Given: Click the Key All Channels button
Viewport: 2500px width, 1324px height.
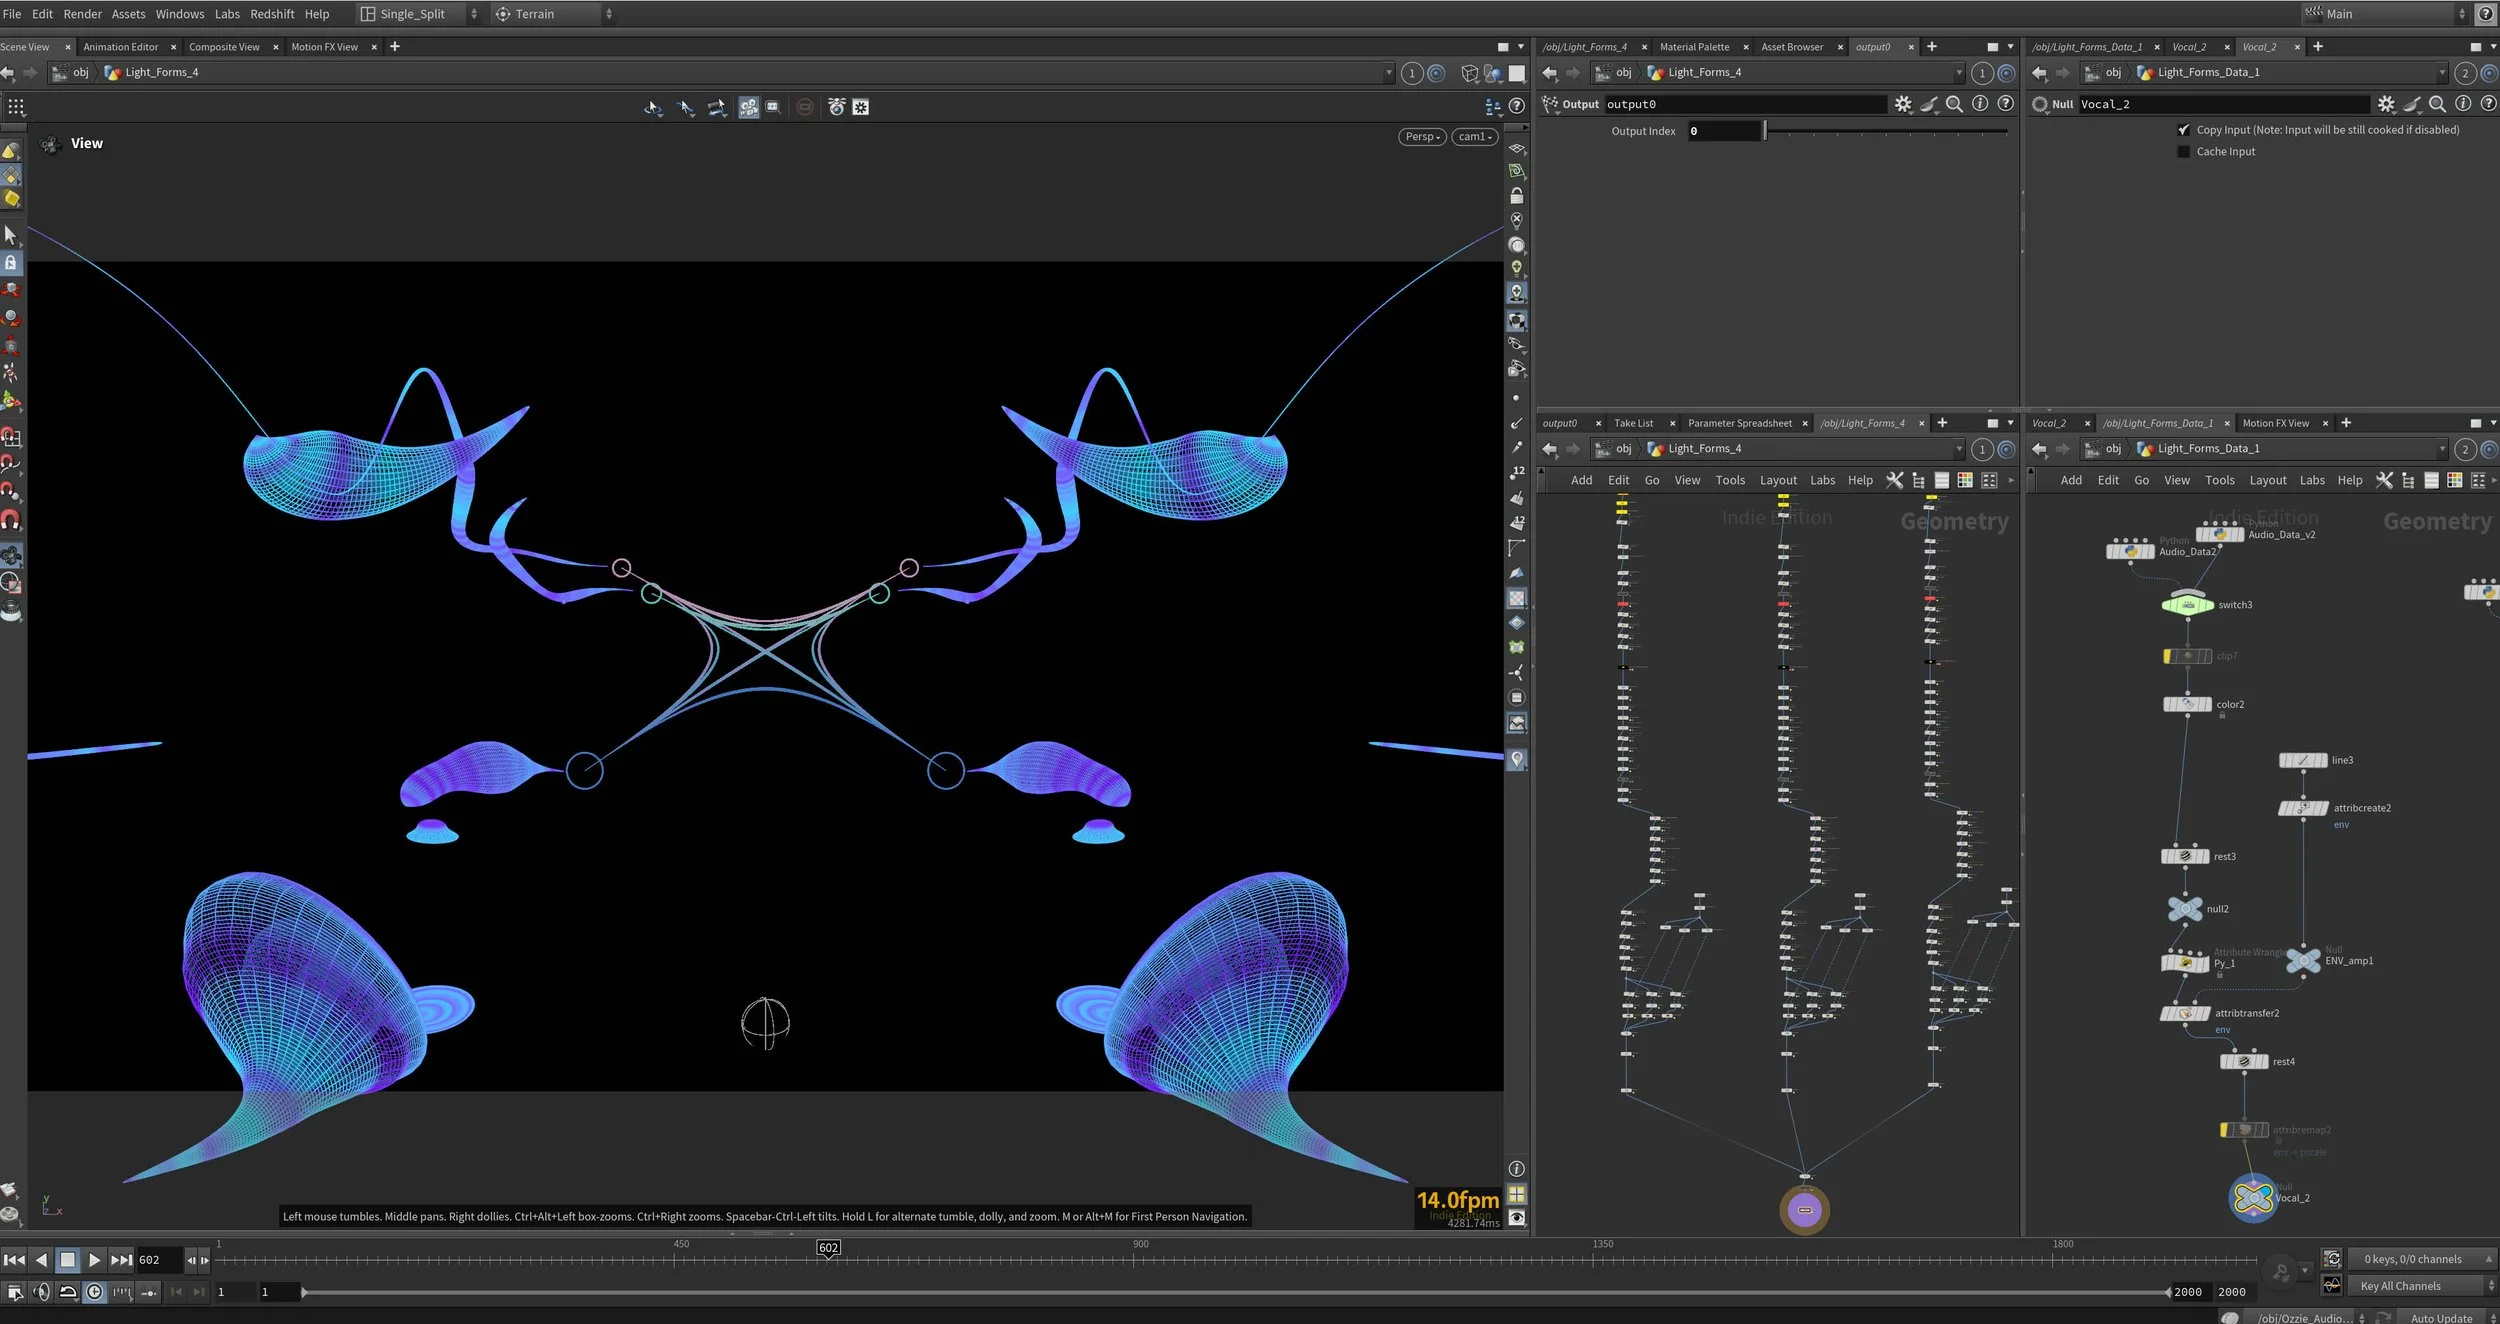Looking at the screenshot, I should point(2400,1286).
